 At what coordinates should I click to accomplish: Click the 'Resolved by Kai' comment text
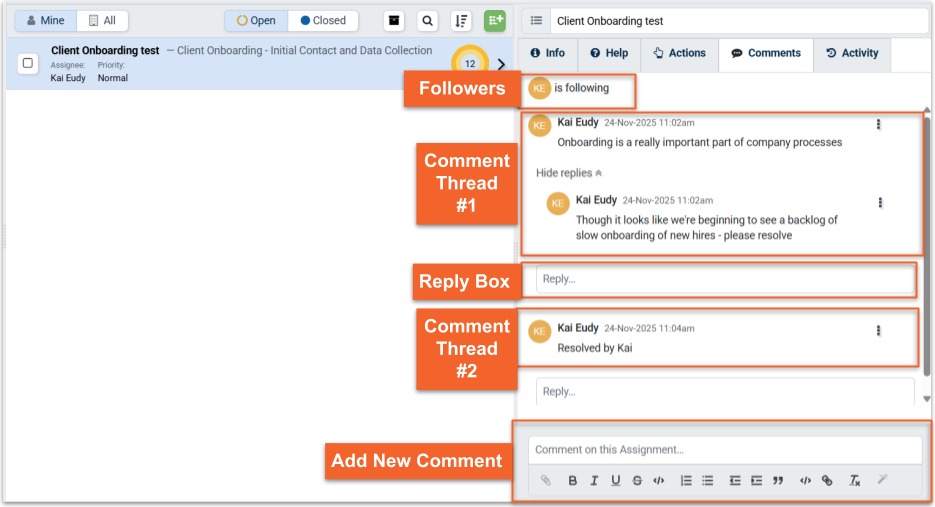(595, 348)
